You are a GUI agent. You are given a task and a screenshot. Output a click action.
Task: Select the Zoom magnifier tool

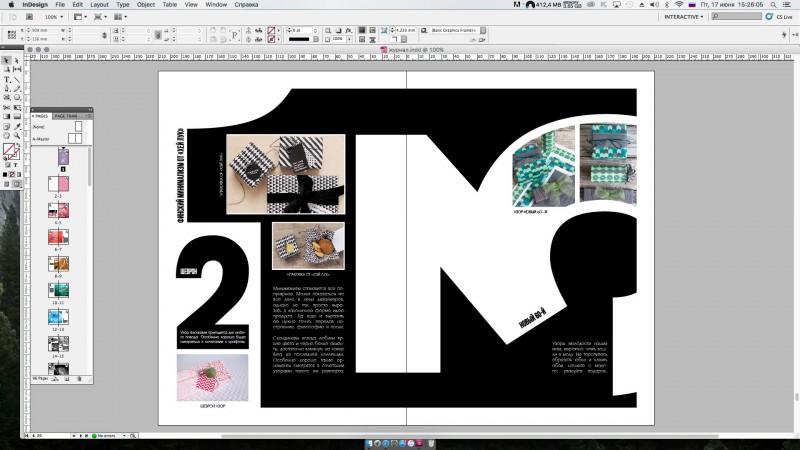click(x=16, y=135)
